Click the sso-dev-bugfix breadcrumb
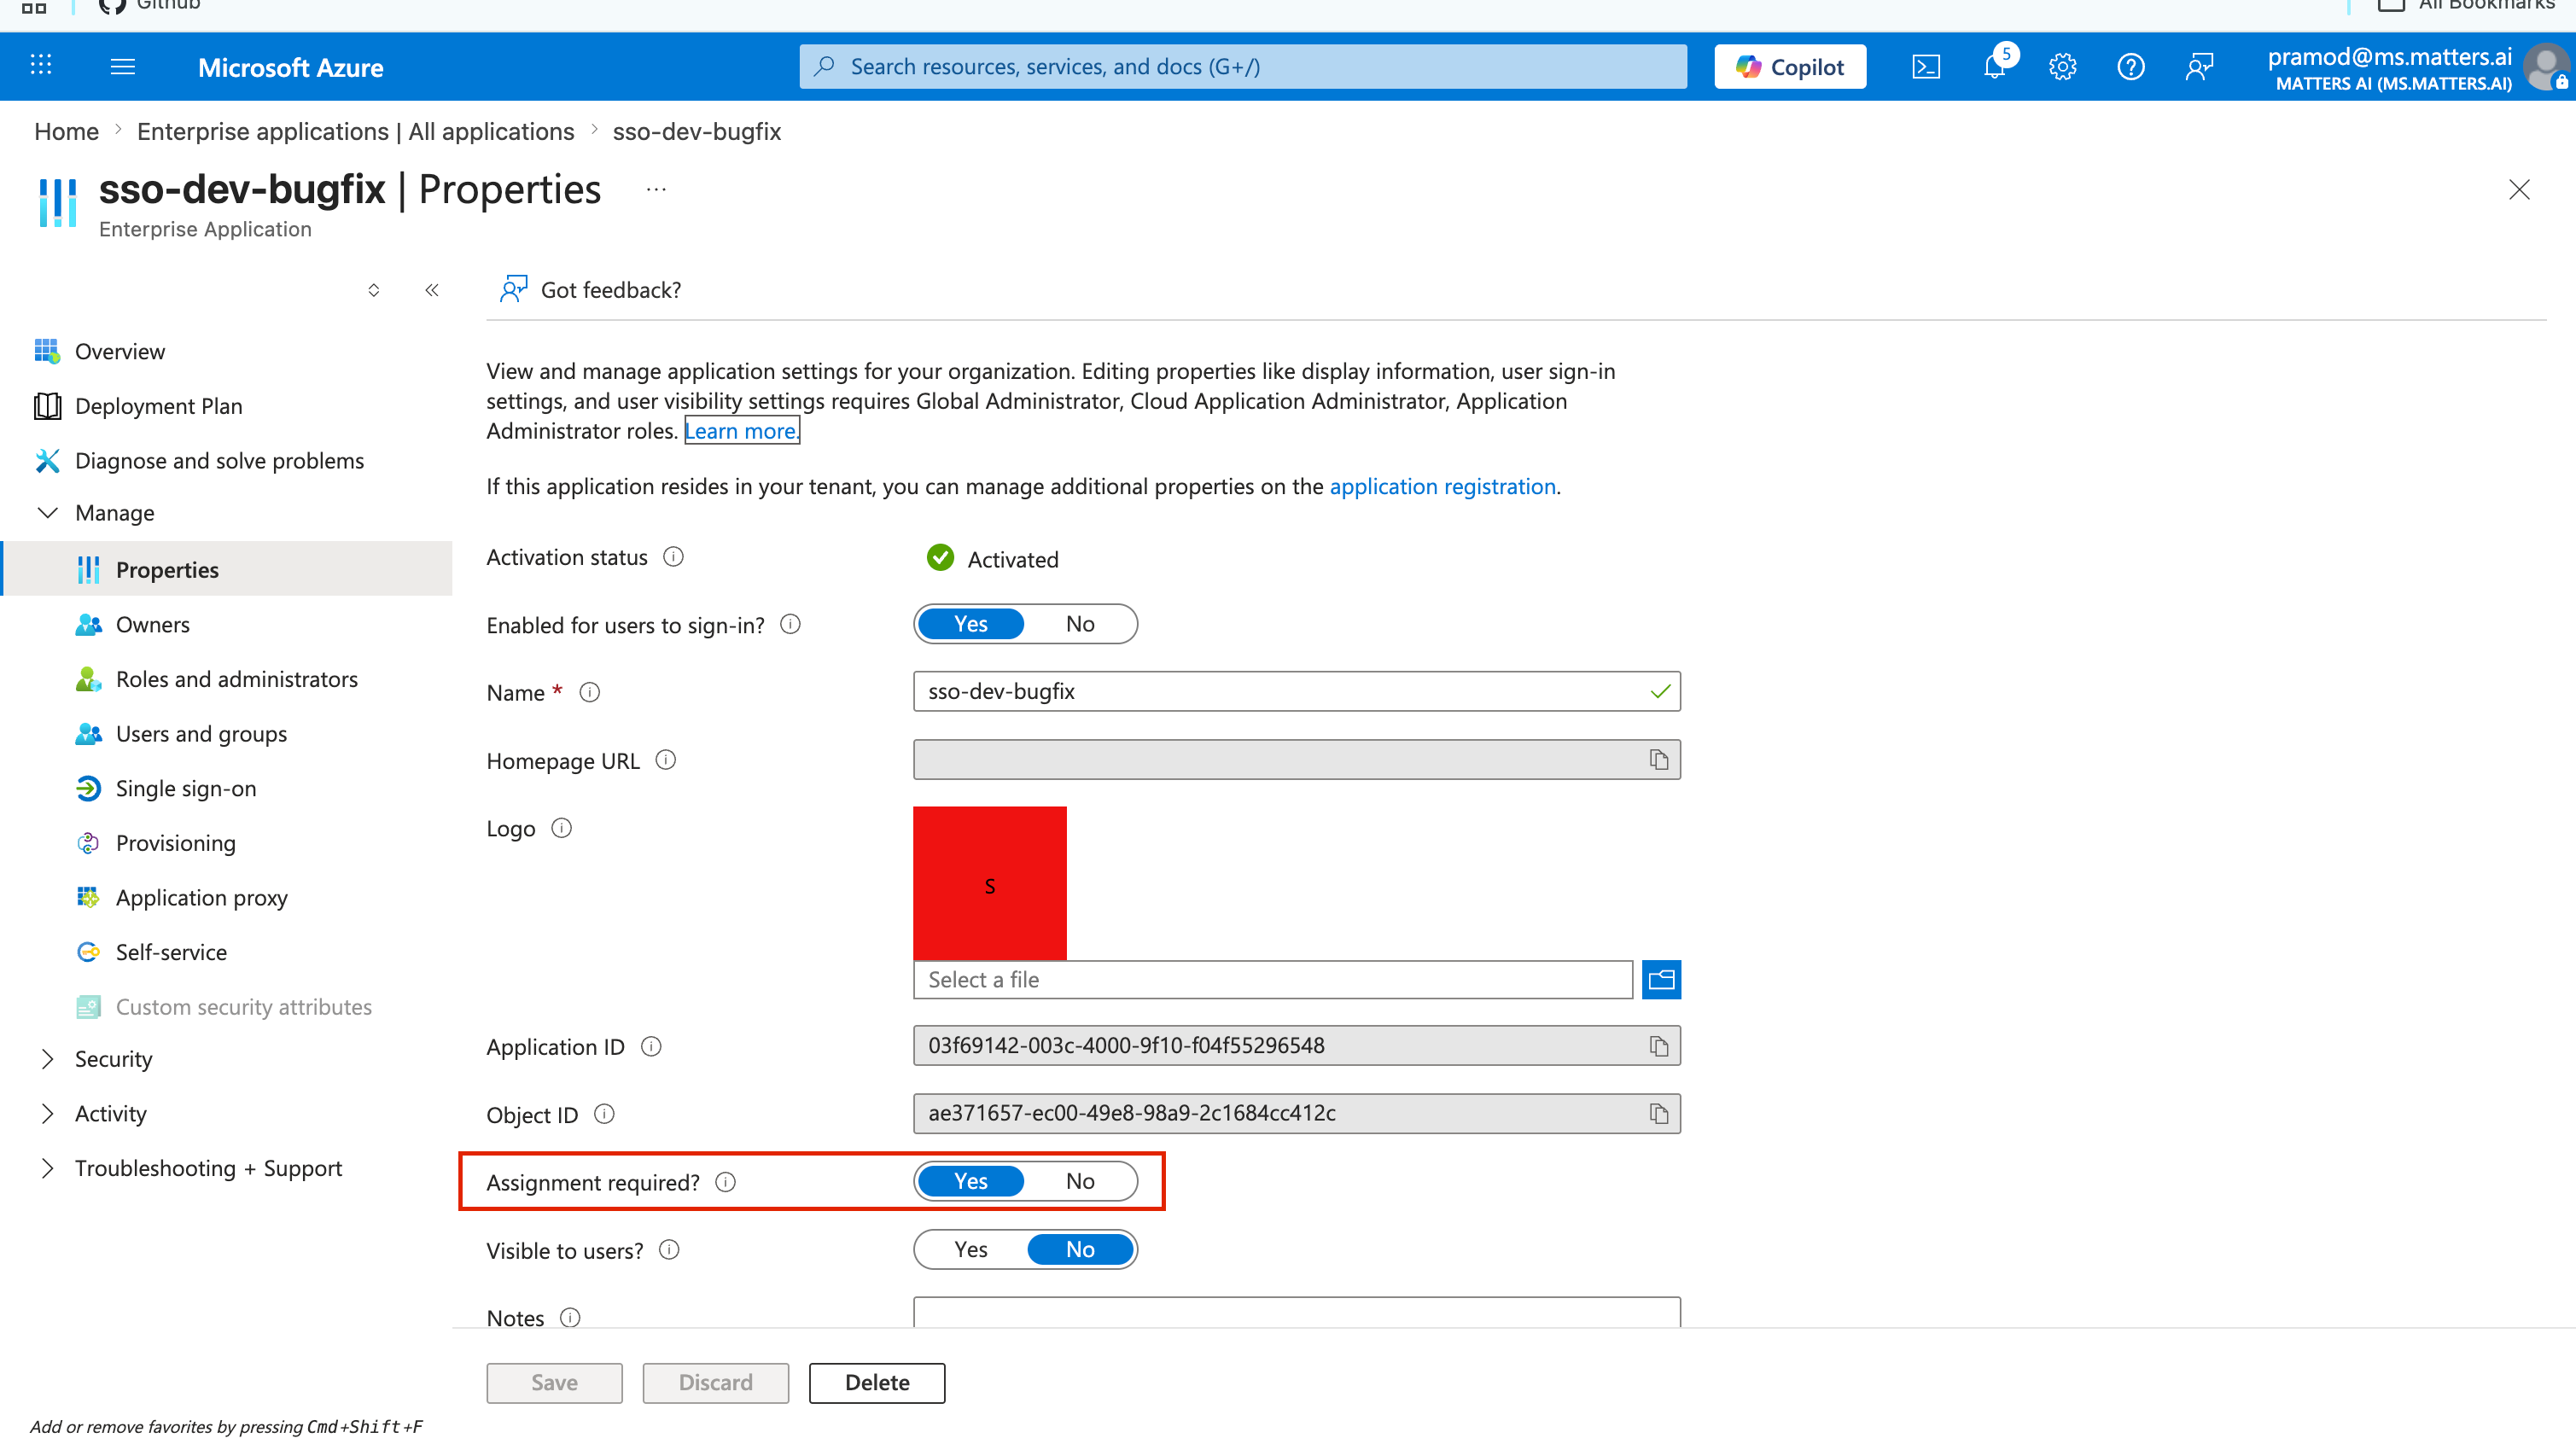 coord(697,132)
